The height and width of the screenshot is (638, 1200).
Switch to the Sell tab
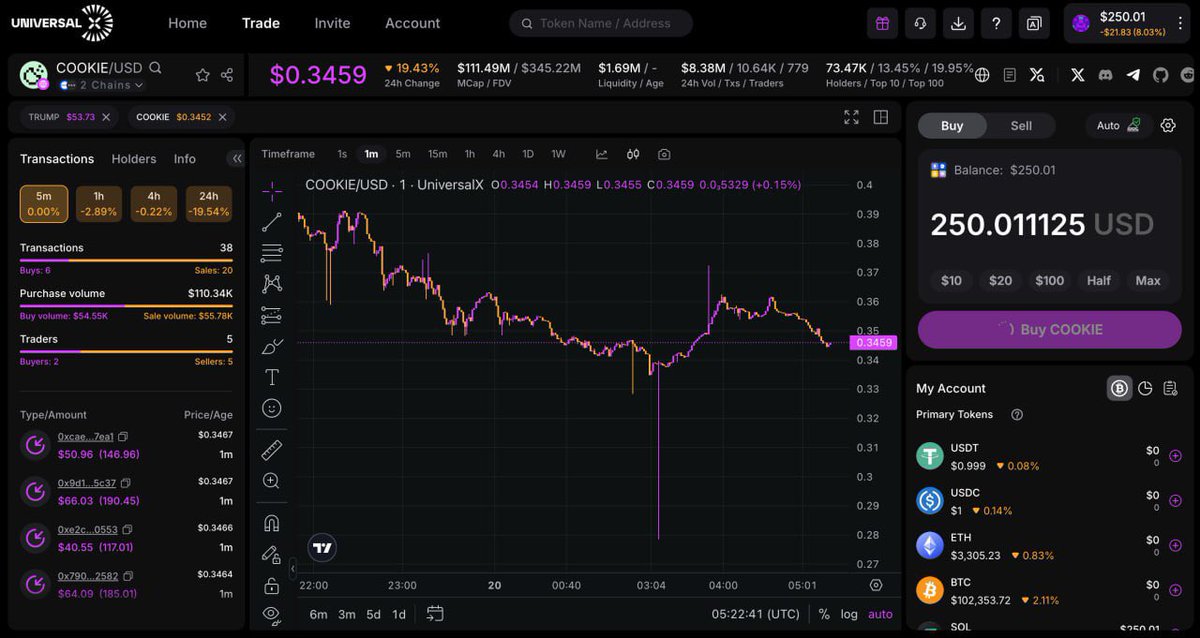click(1021, 126)
